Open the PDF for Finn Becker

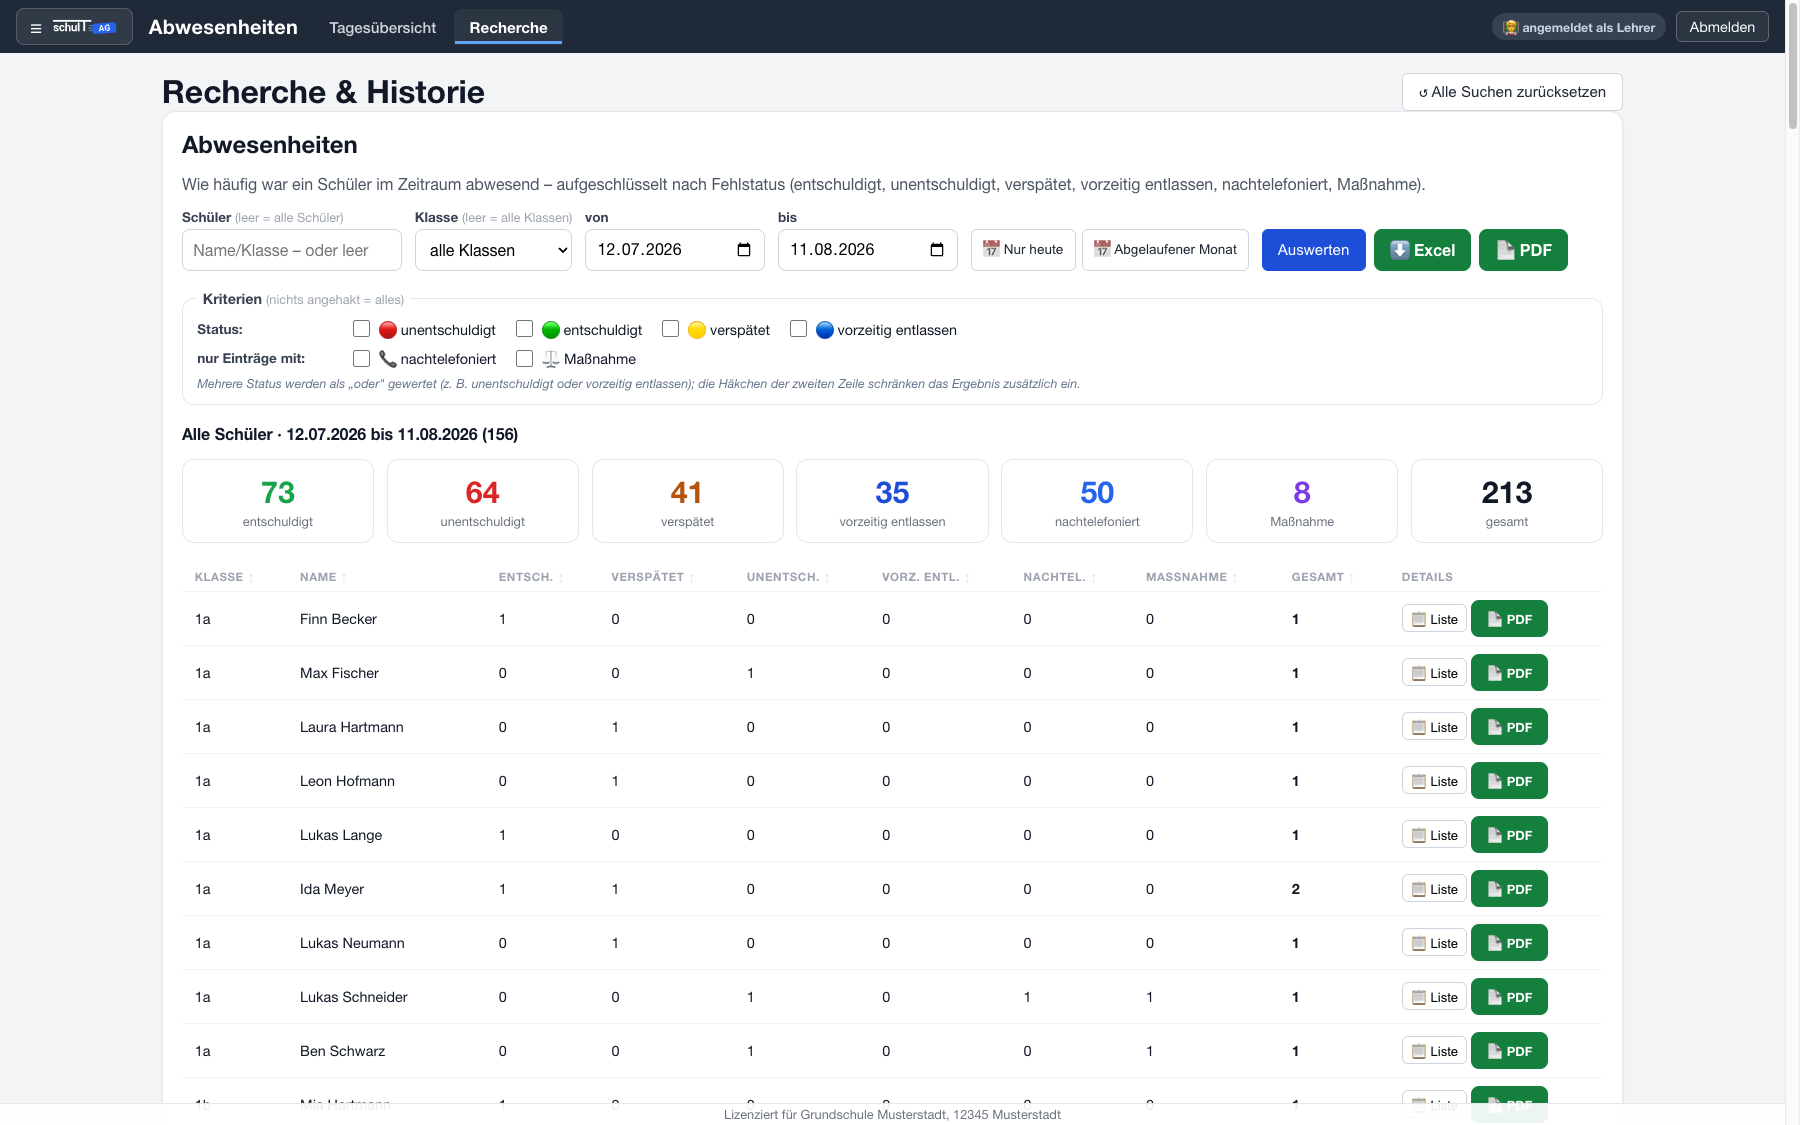(x=1509, y=619)
